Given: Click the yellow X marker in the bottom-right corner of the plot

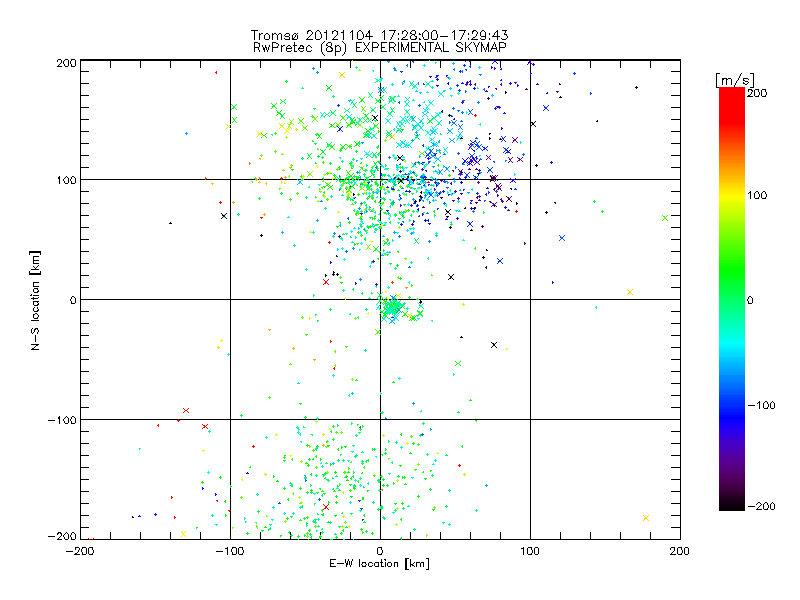Looking at the screenshot, I should click(x=646, y=518).
